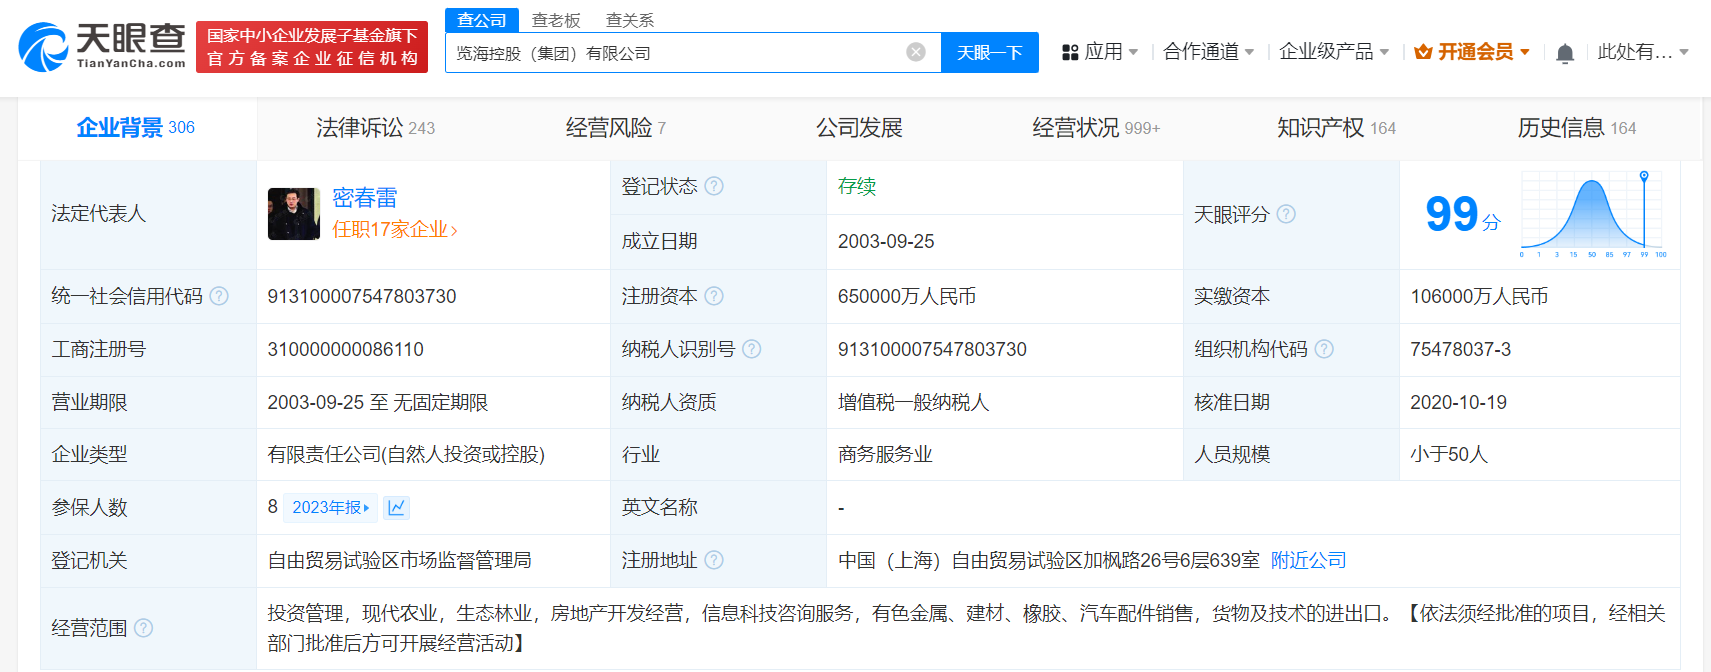The image size is (1711, 672).
Task: Open the 企业级产品 dropdown
Action: tap(1333, 52)
